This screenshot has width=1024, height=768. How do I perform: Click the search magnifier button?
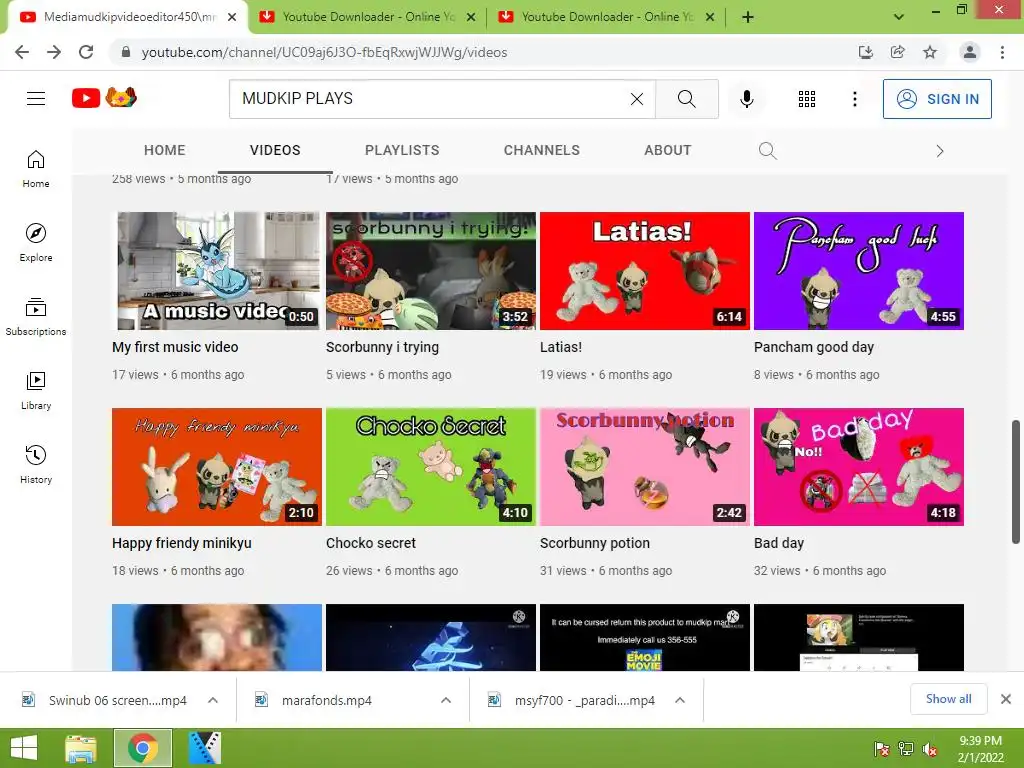click(x=686, y=99)
